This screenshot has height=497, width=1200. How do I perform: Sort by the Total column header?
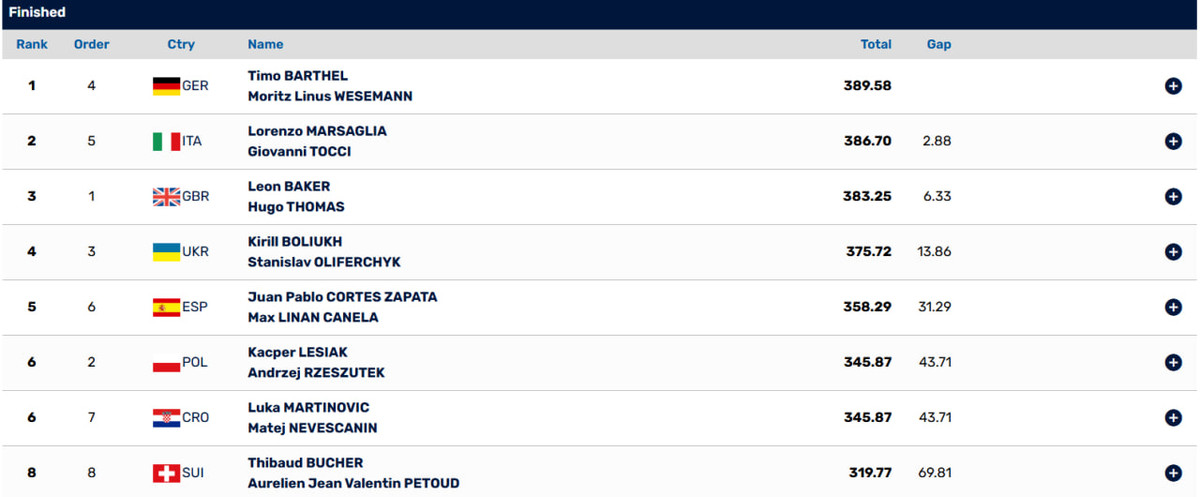coord(876,45)
